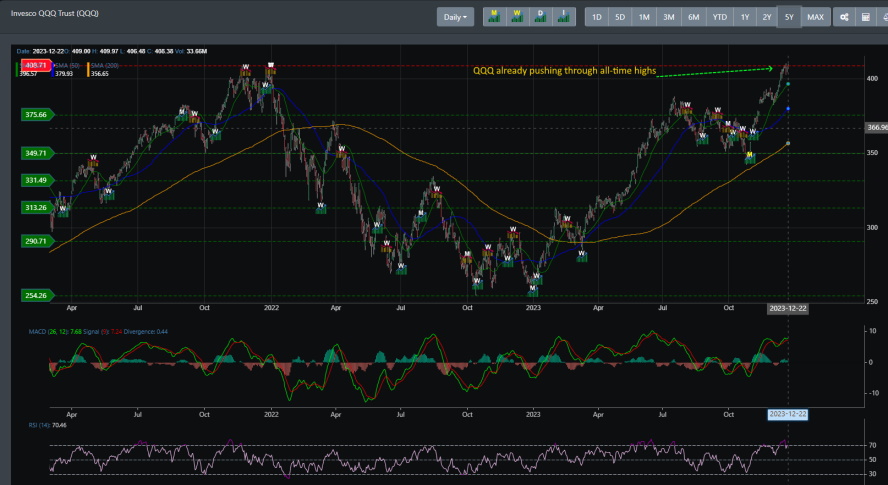Click the Signal (9) value label
Screen dimensions: 888x485
pyautogui.click(x=103, y=331)
